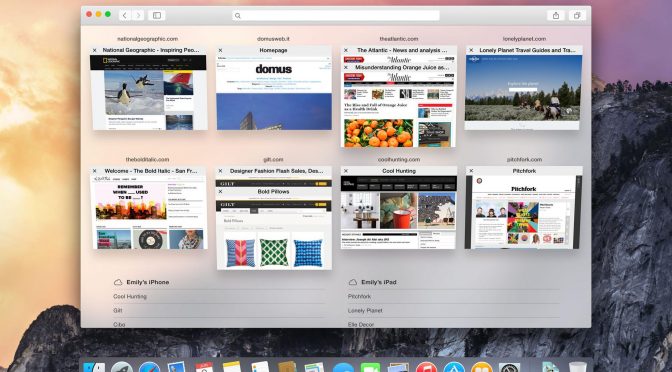This screenshot has height=372, width=672.
Task: Click the cloud icon beside Emily's iPhone
Action: coord(118,282)
